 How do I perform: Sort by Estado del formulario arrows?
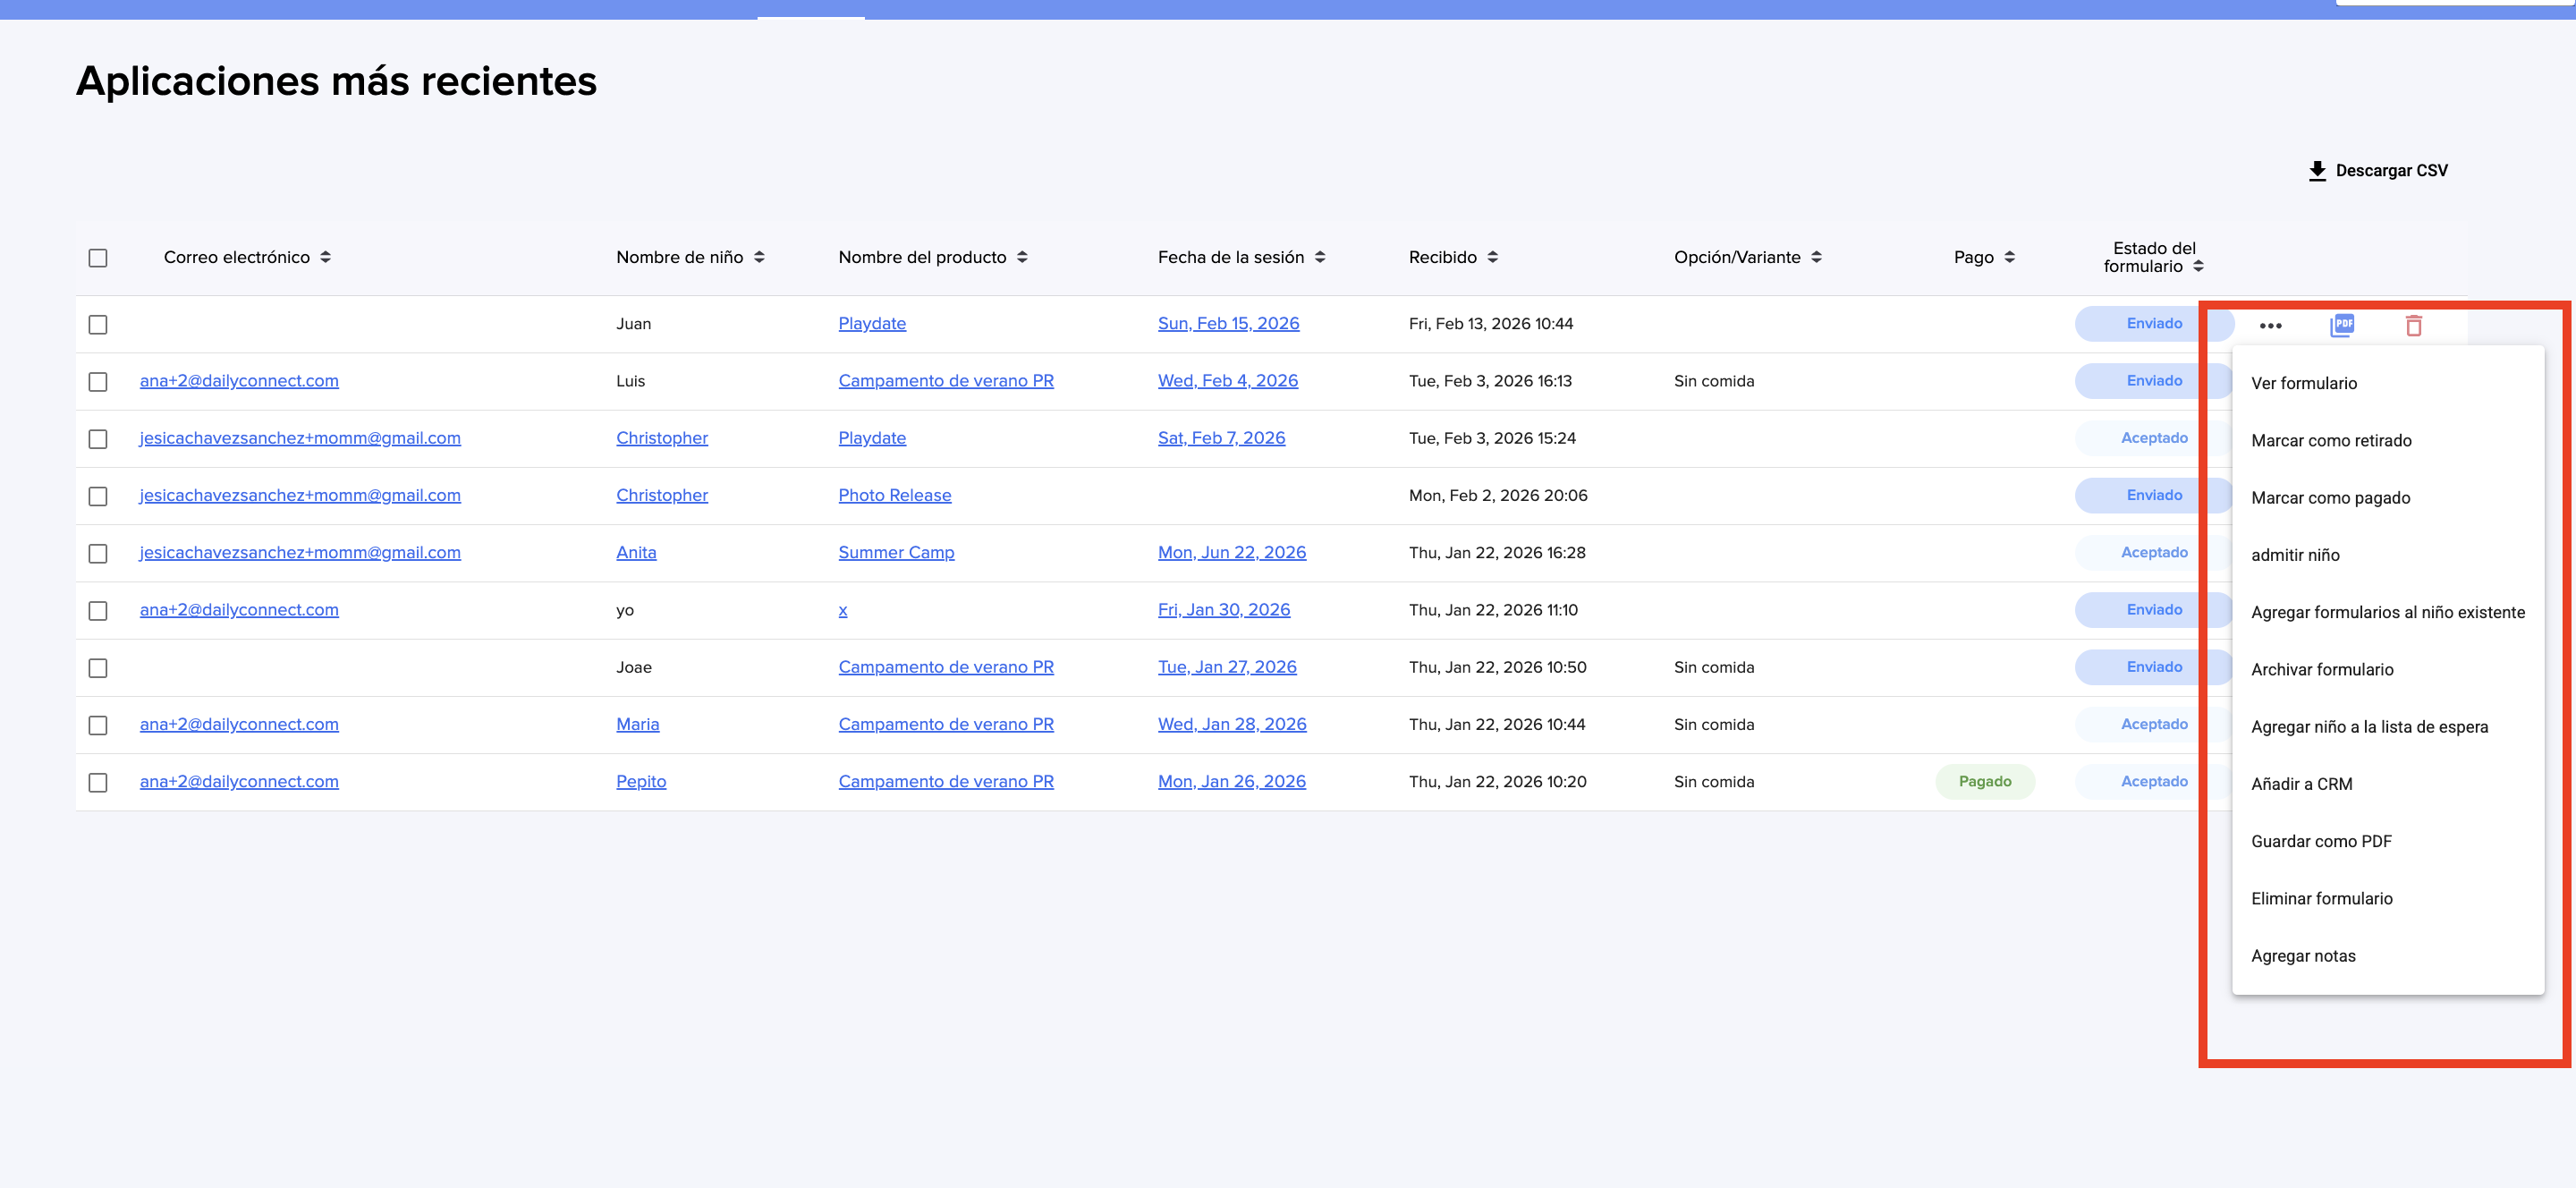click(x=2198, y=266)
